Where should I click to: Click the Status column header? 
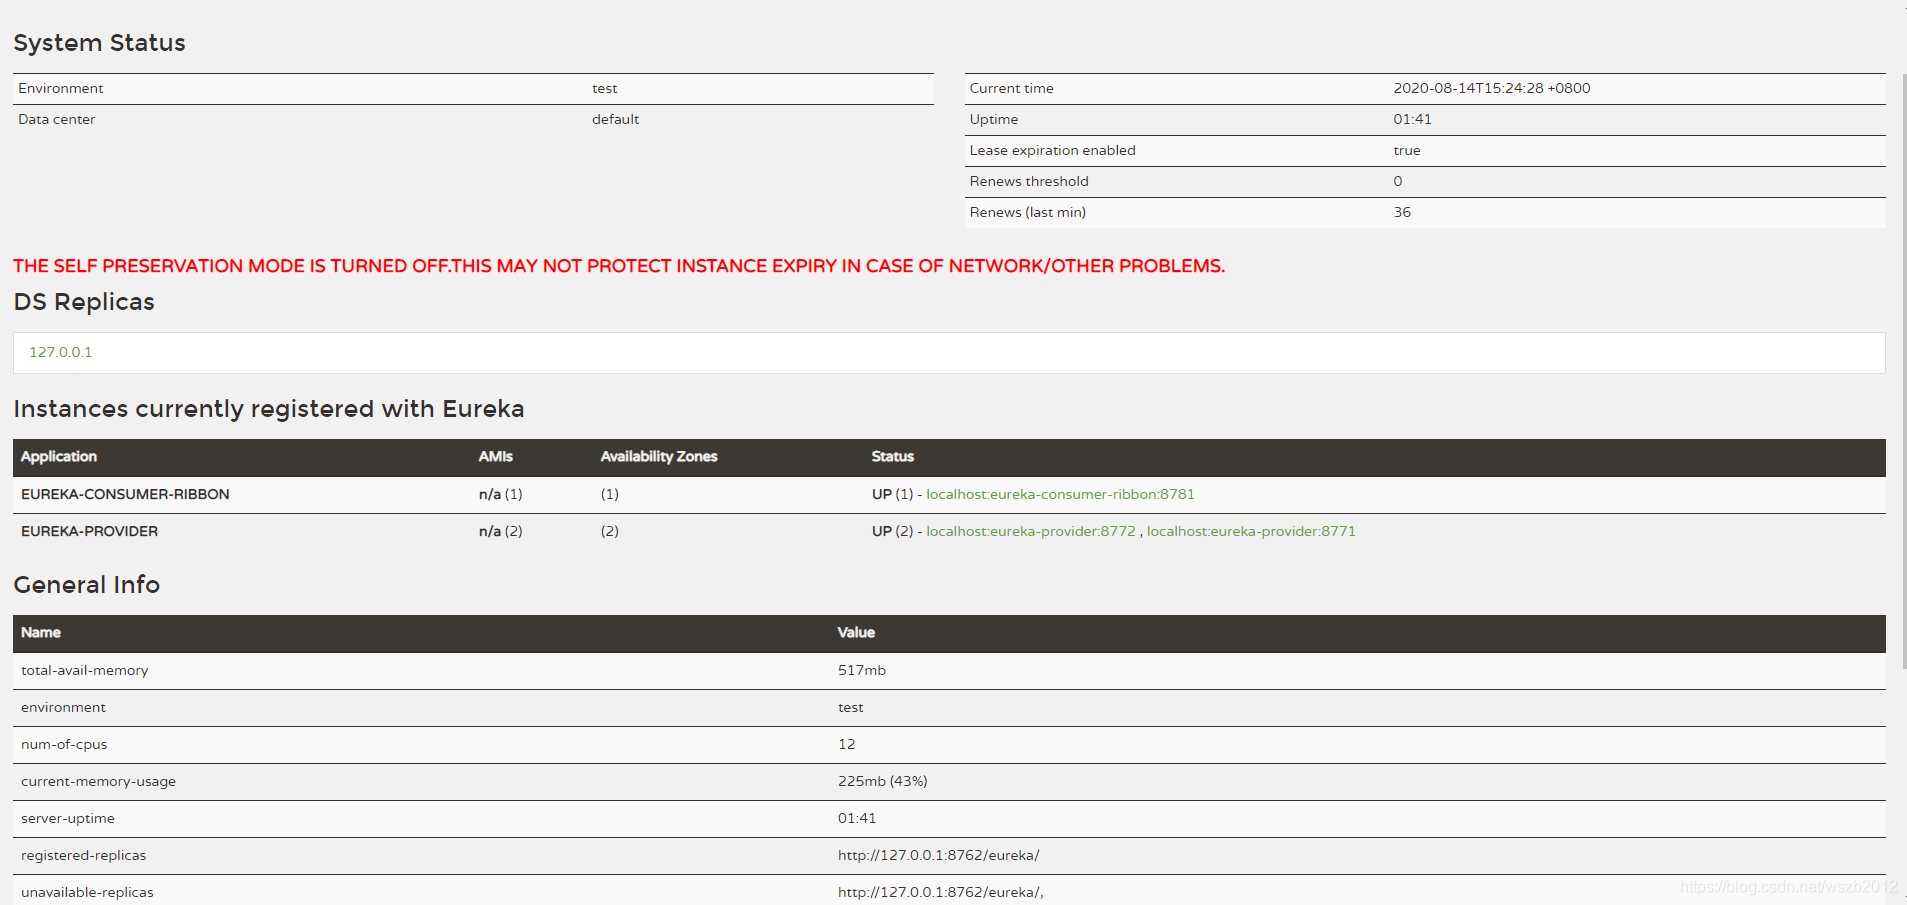[x=892, y=456]
